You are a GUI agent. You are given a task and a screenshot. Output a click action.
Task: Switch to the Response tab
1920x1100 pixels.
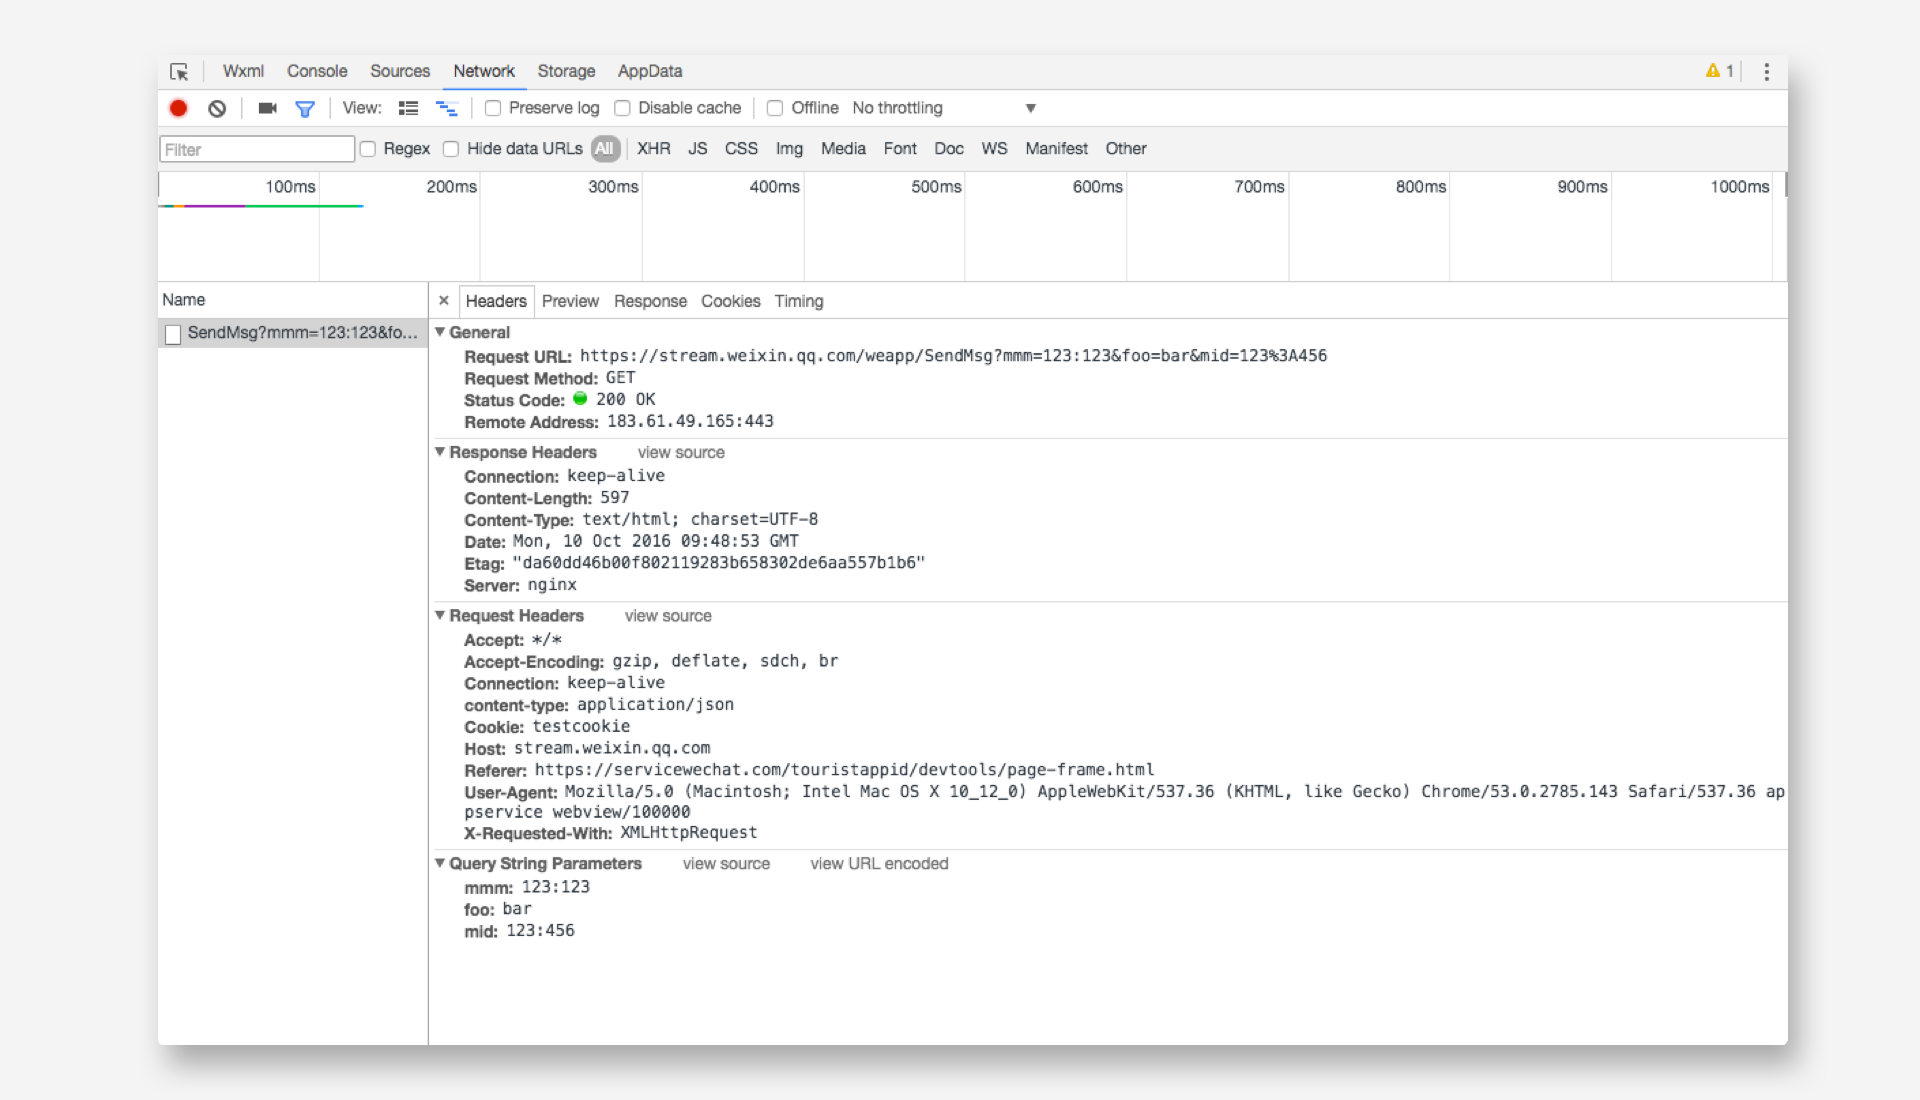pos(649,301)
